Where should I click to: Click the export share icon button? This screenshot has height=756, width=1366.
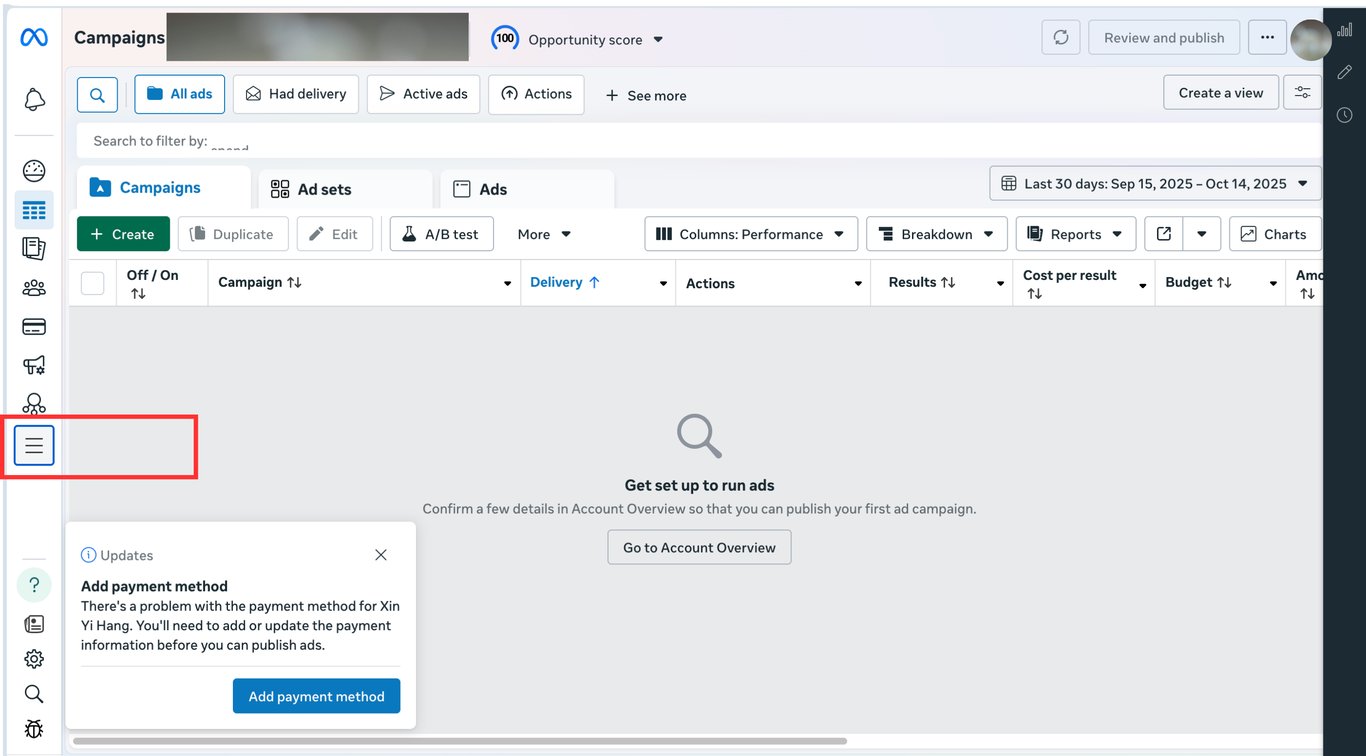1164,234
